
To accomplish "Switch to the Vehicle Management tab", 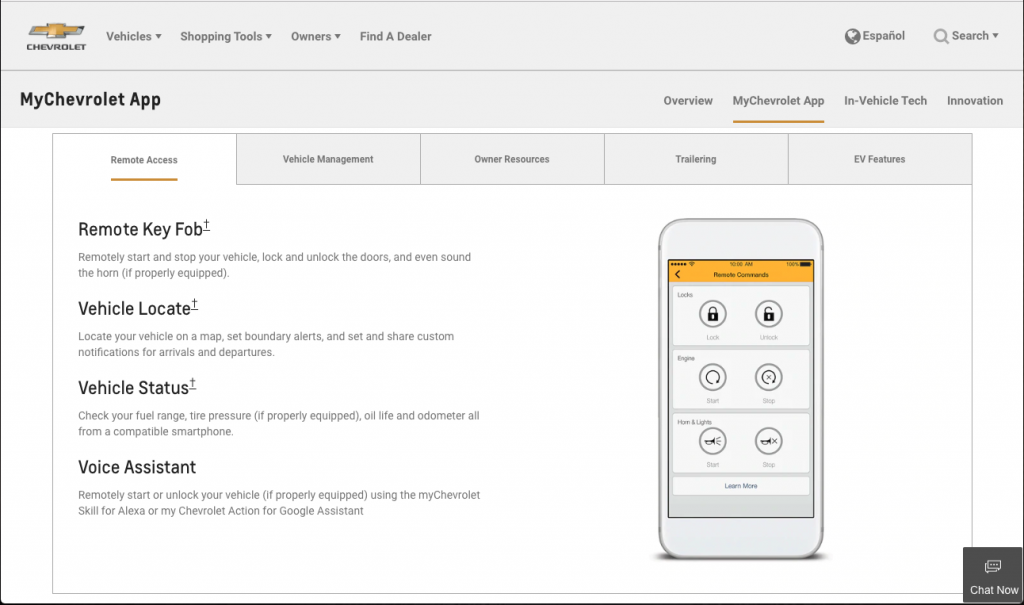I will (328, 159).
